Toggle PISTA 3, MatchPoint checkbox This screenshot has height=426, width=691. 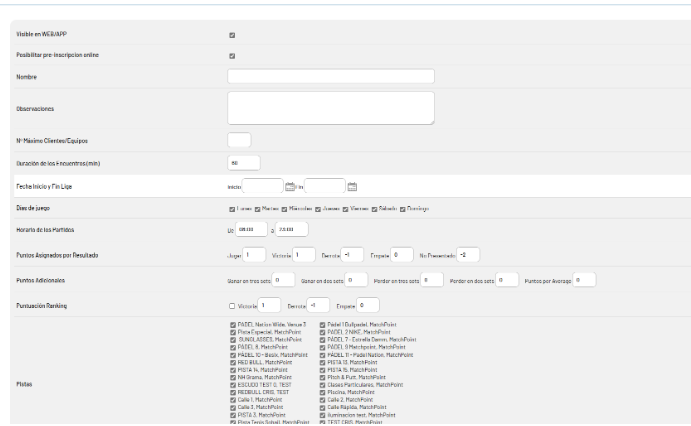point(233,415)
